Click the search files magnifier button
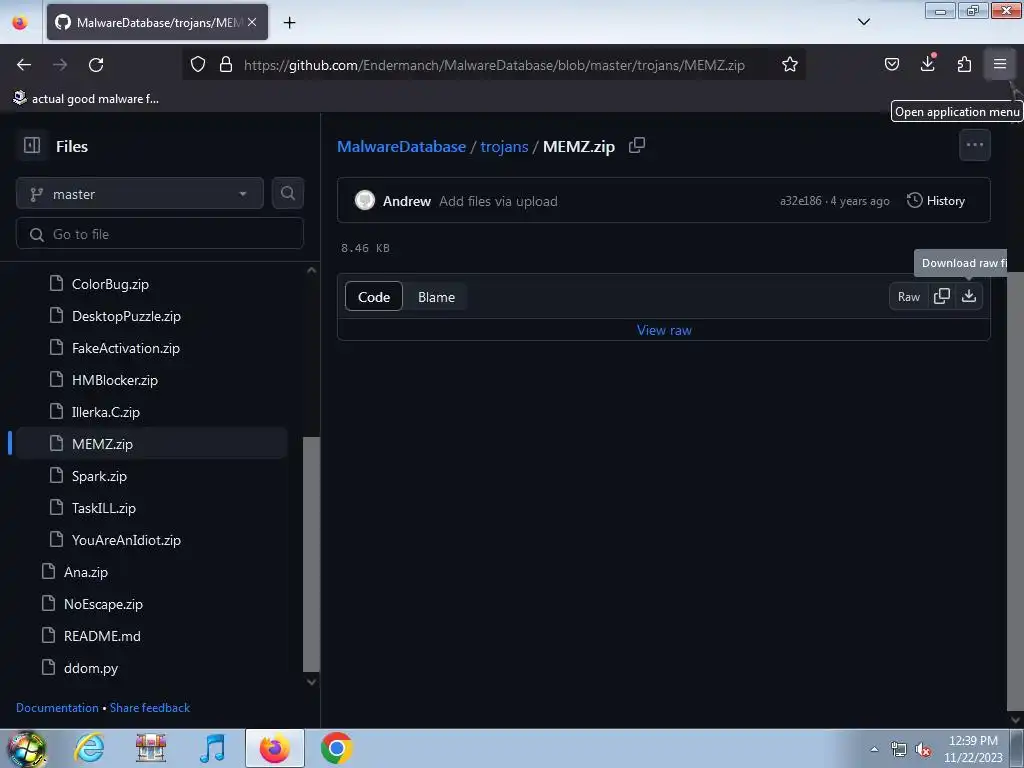Screen dimensions: 1024x768 [x=287, y=193]
